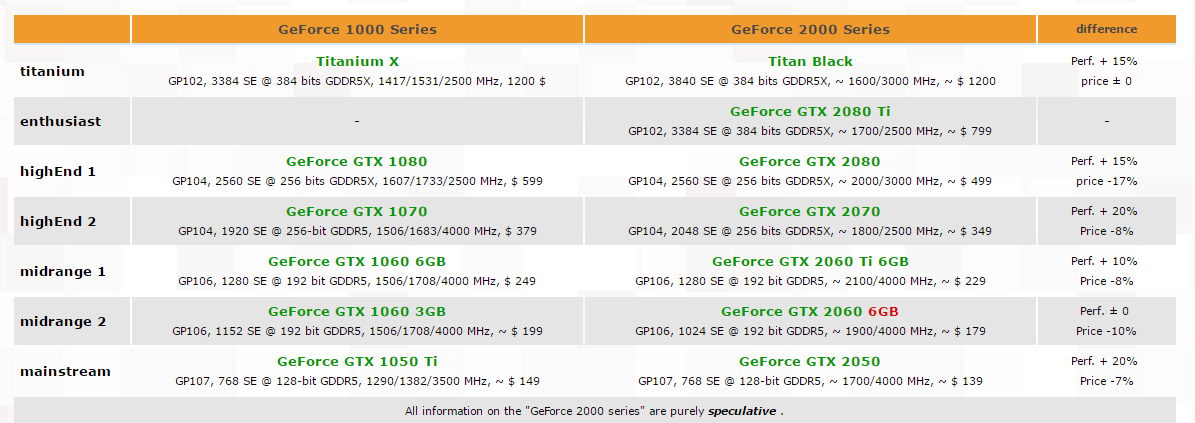Image resolution: width=1195 pixels, height=423 pixels.
Task: Open the Titanium X product name
Action: pos(357,61)
